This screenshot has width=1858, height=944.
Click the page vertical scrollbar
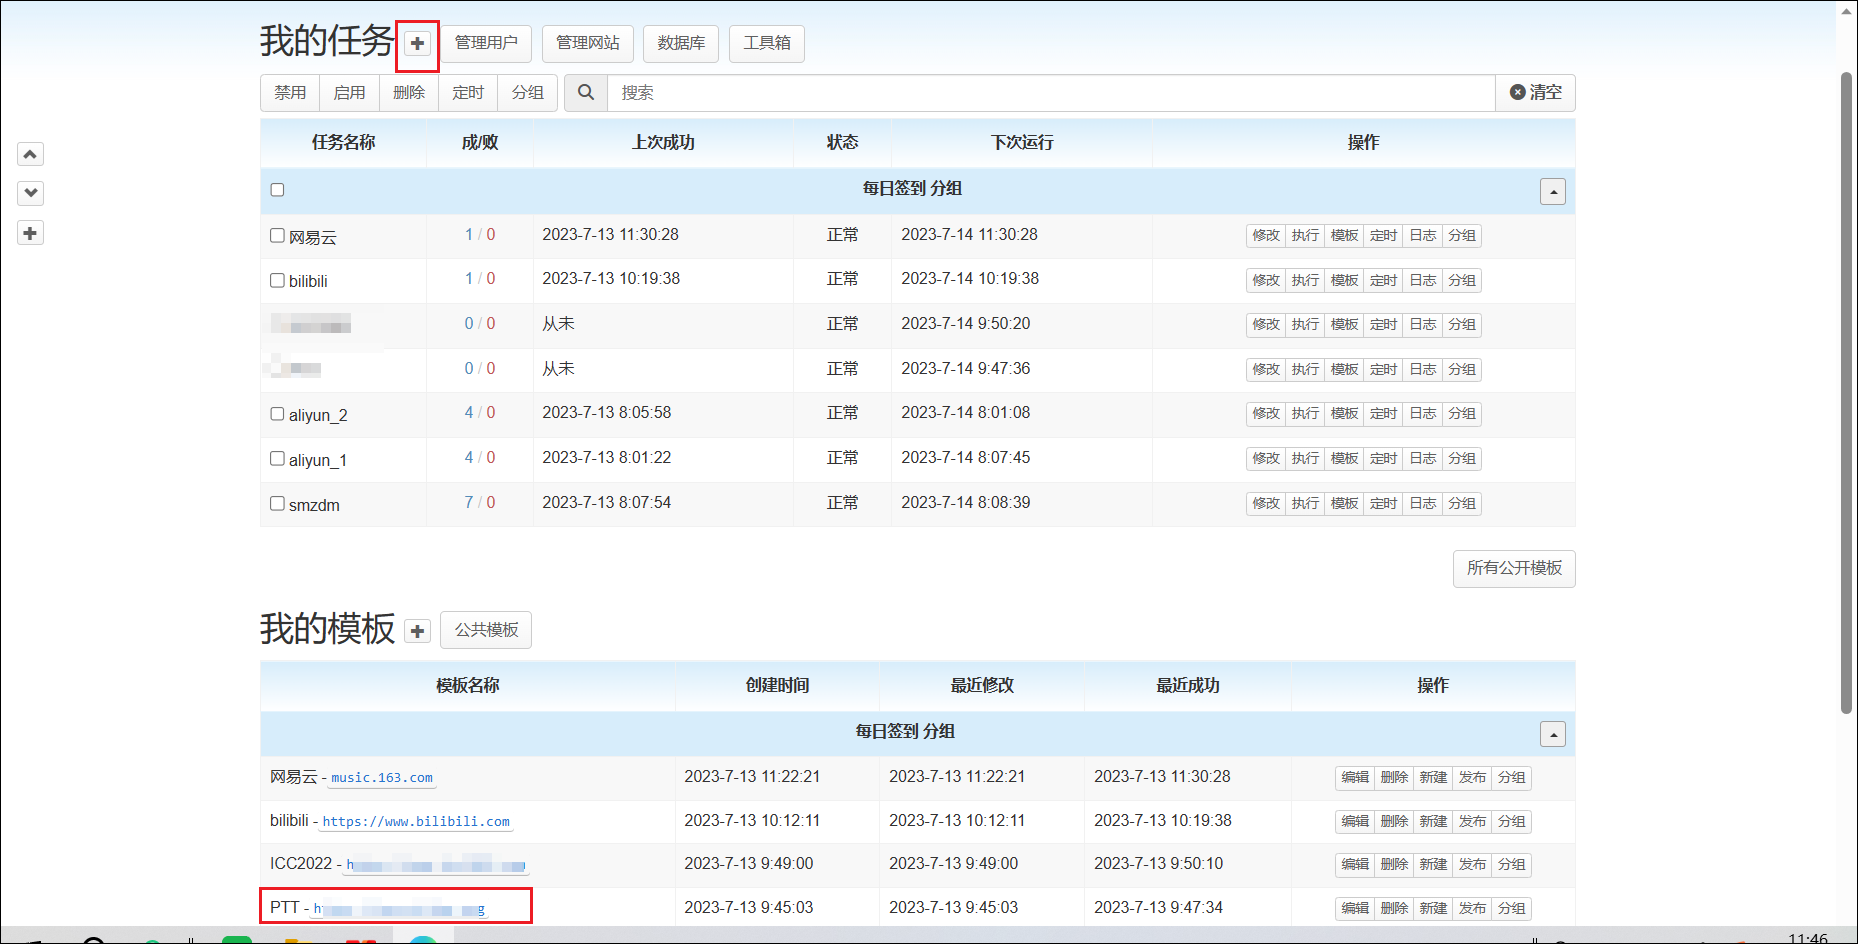tap(1846, 390)
